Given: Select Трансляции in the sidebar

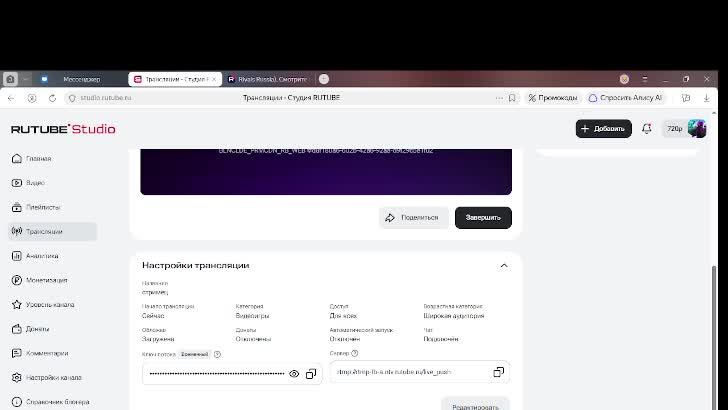Looking at the screenshot, I should click(x=52, y=232).
